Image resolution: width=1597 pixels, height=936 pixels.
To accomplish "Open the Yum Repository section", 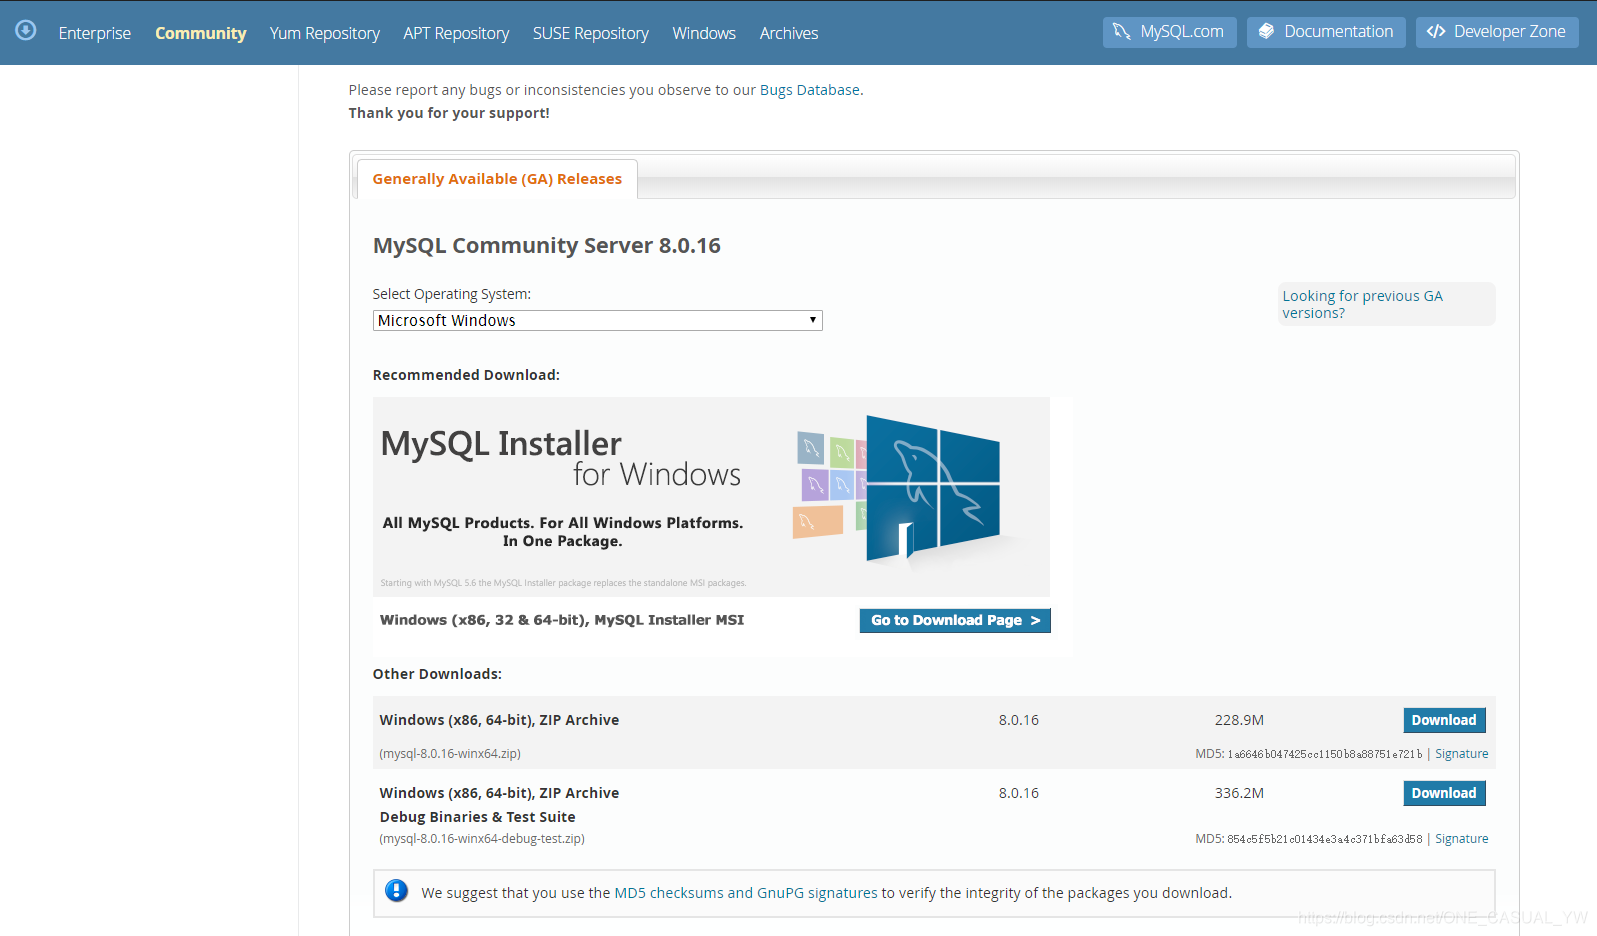I will 325,33.
